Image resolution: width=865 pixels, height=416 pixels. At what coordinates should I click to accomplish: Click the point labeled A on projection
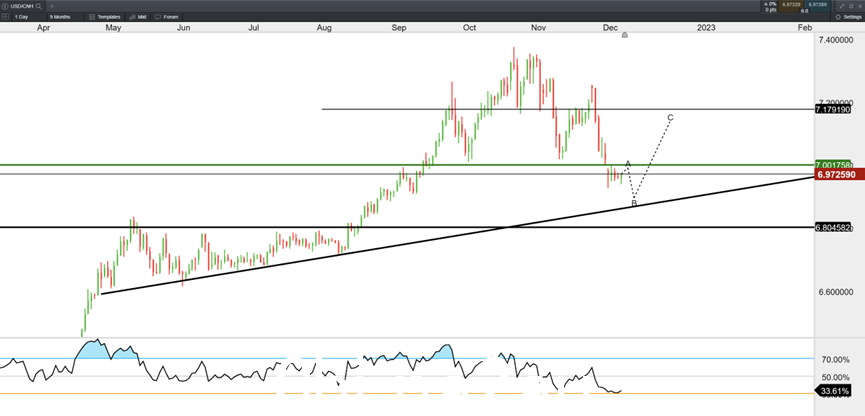click(x=628, y=163)
